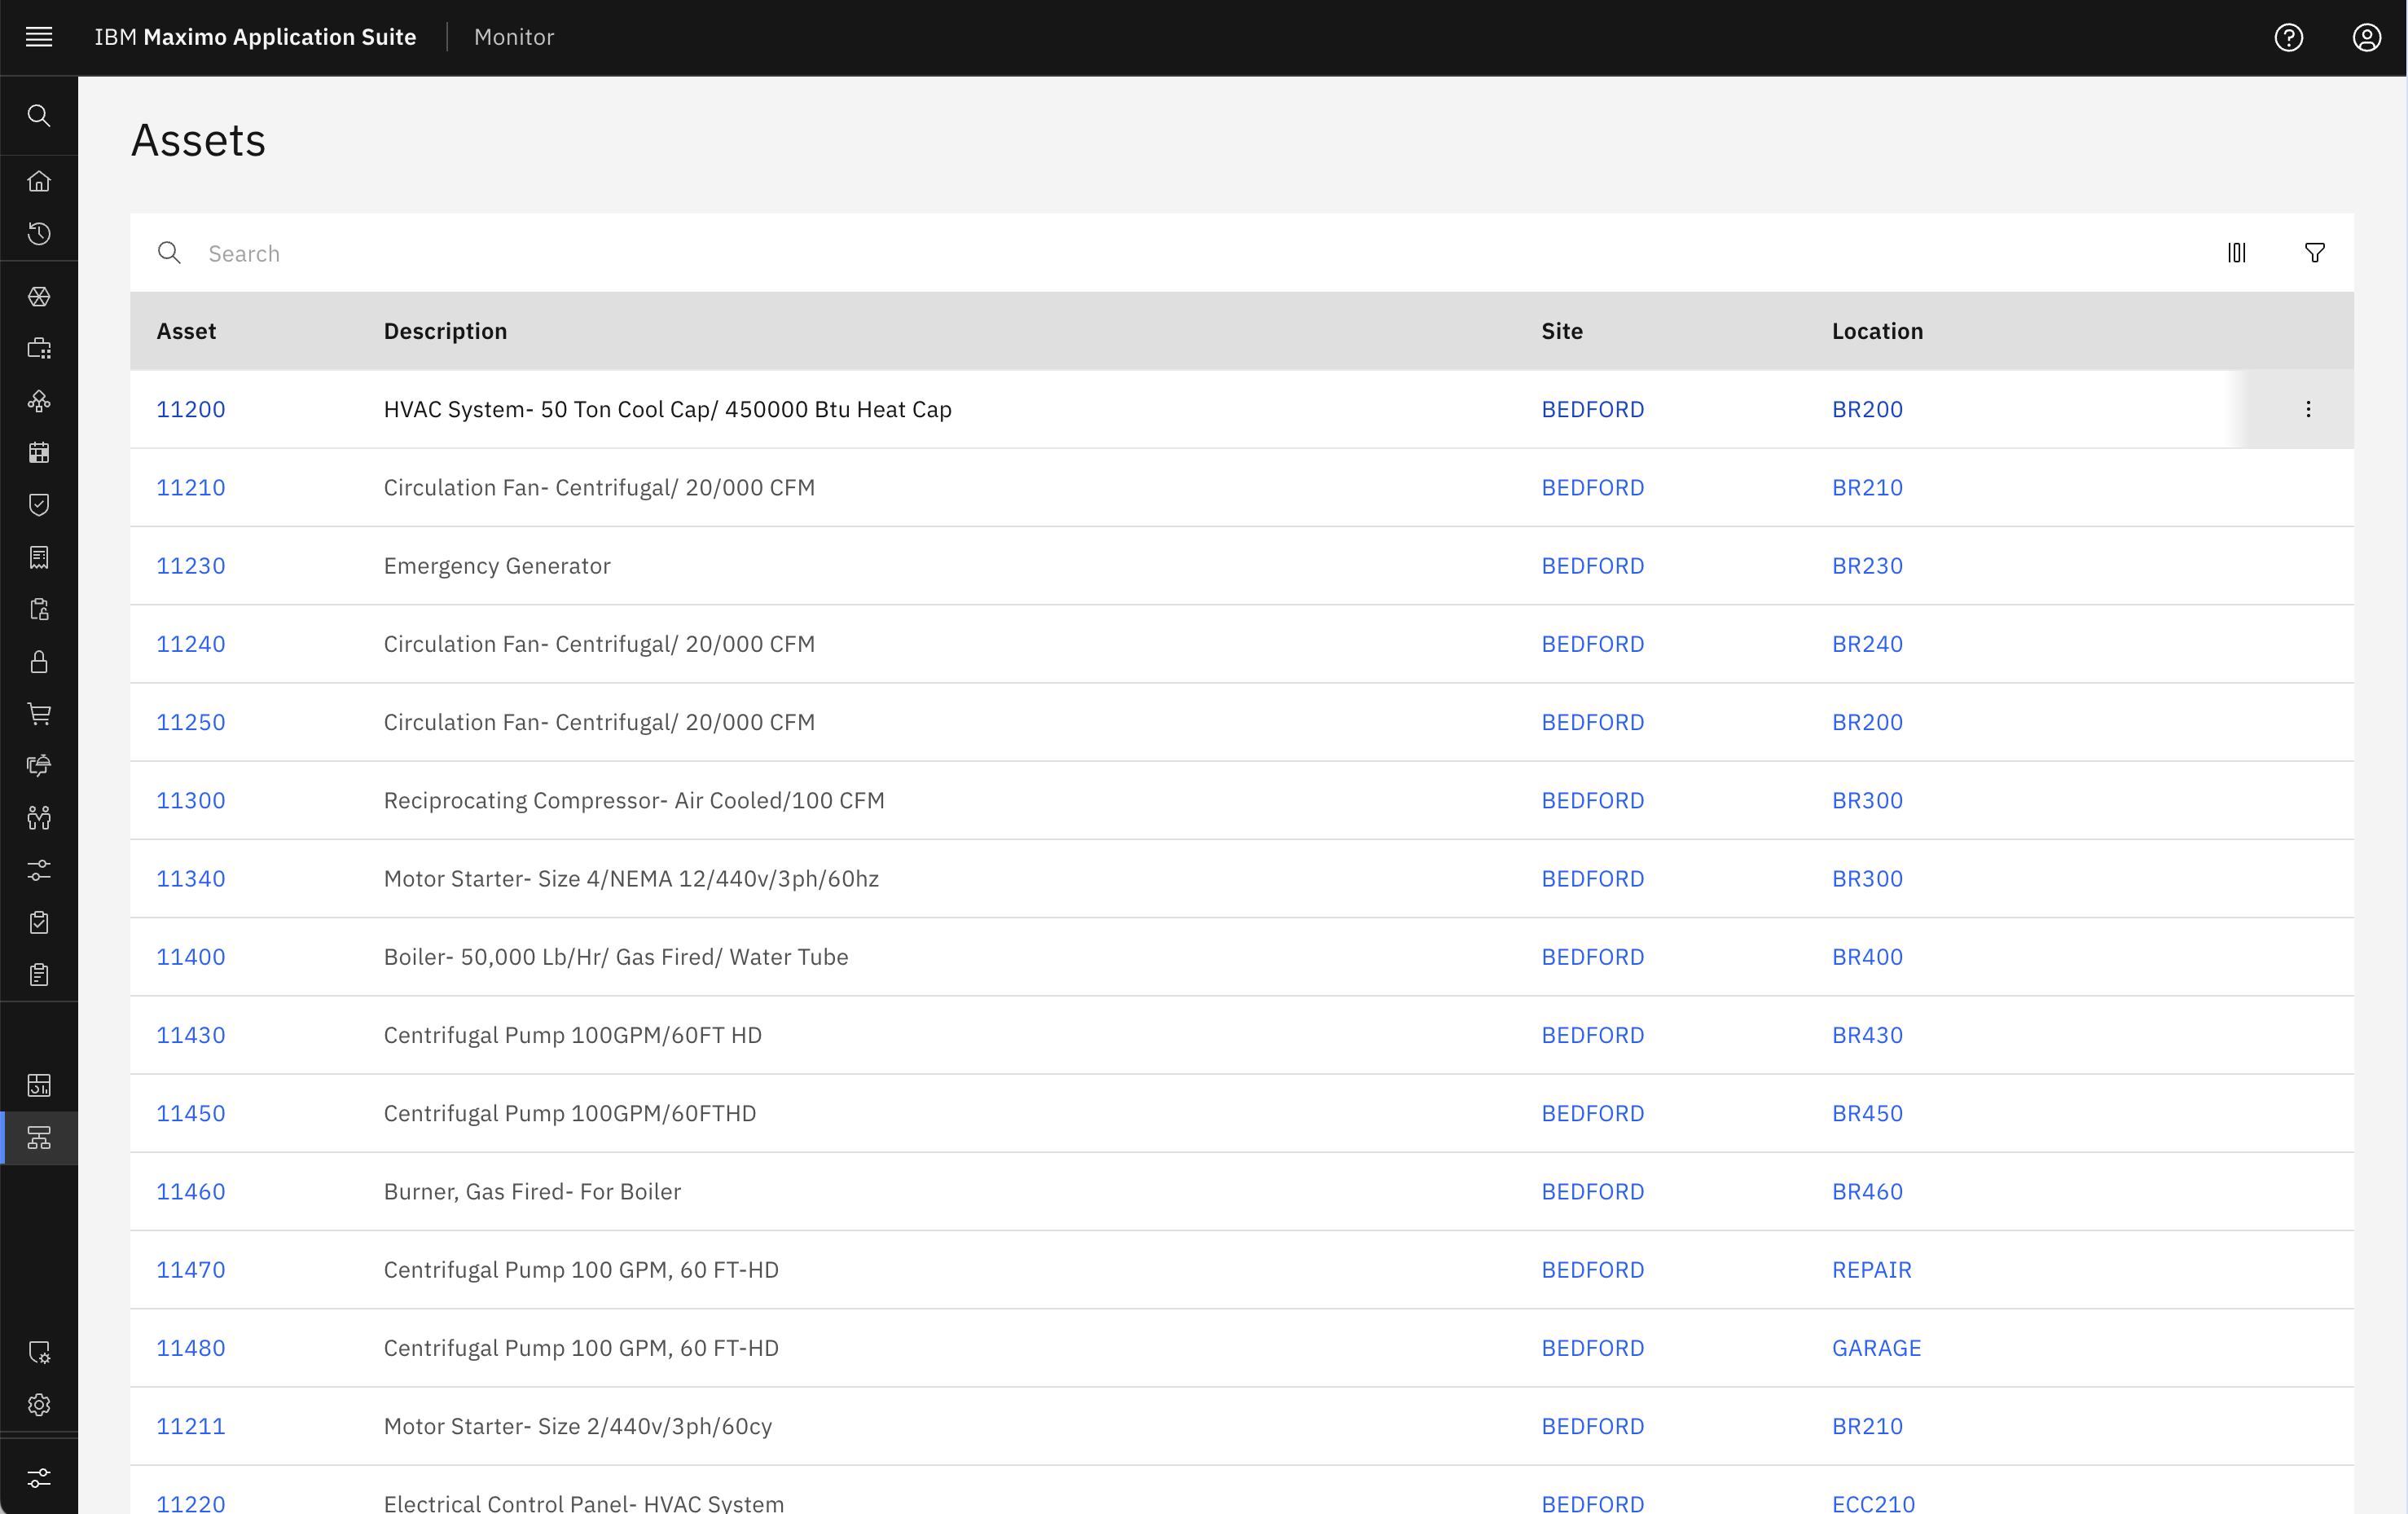2408x1514 pixels.
Task: Open asset link 11200
Action: click(191, 409)
